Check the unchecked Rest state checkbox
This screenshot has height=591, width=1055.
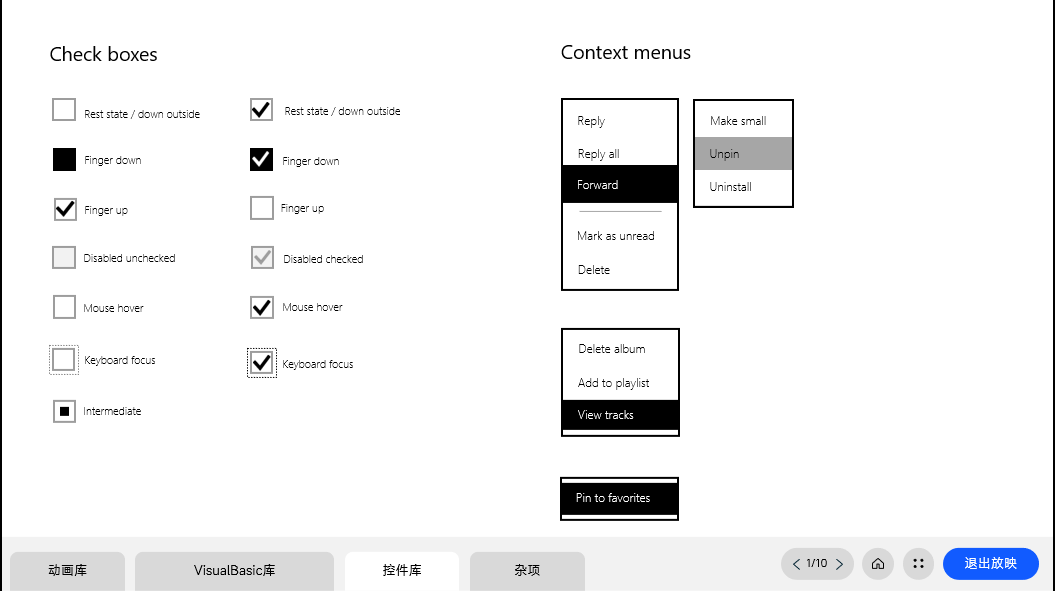[64, 110]
